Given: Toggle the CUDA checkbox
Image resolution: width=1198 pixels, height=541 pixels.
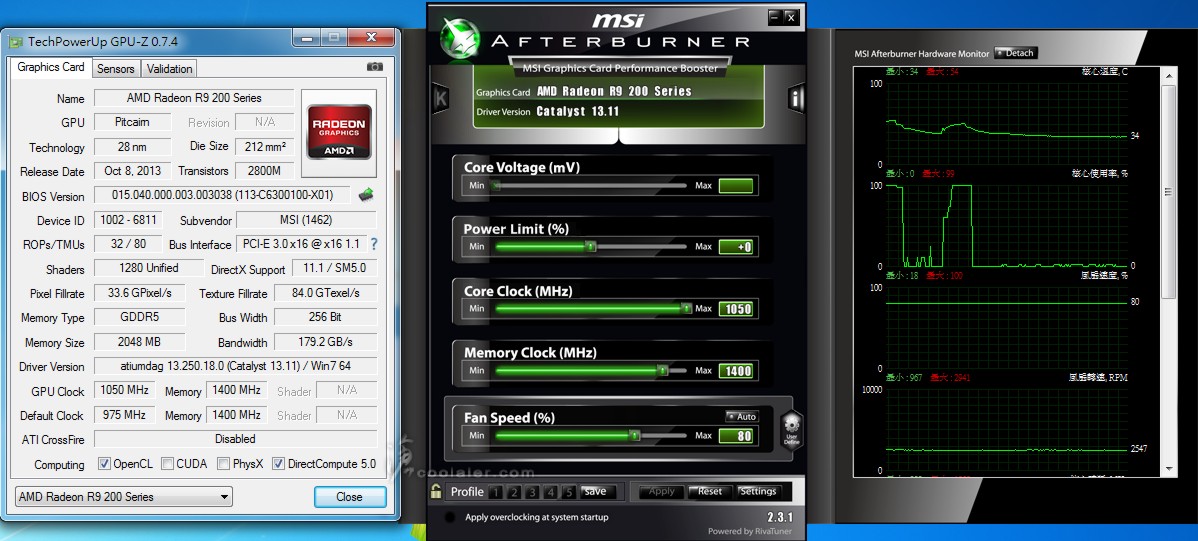Looking at the screenshot, I should [167, 464].
